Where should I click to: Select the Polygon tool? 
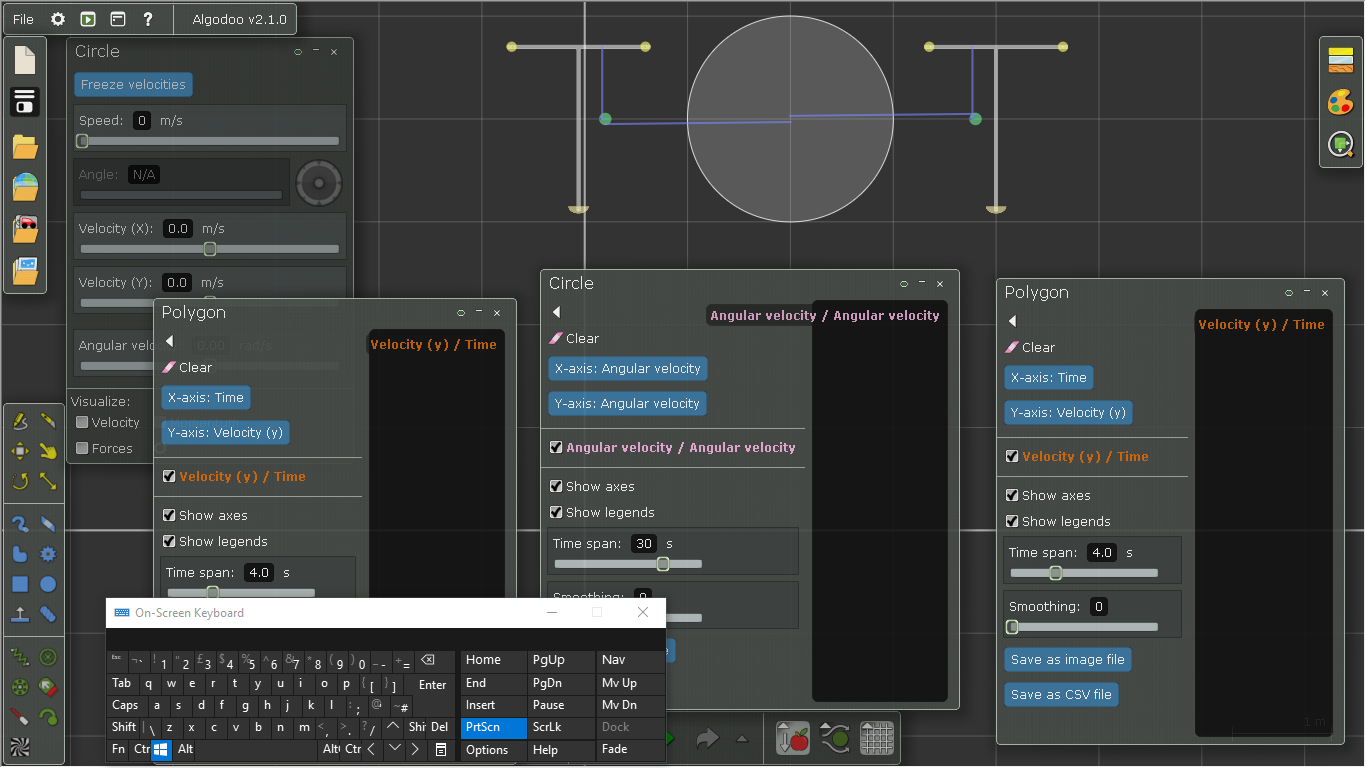(x=20, y=554)
